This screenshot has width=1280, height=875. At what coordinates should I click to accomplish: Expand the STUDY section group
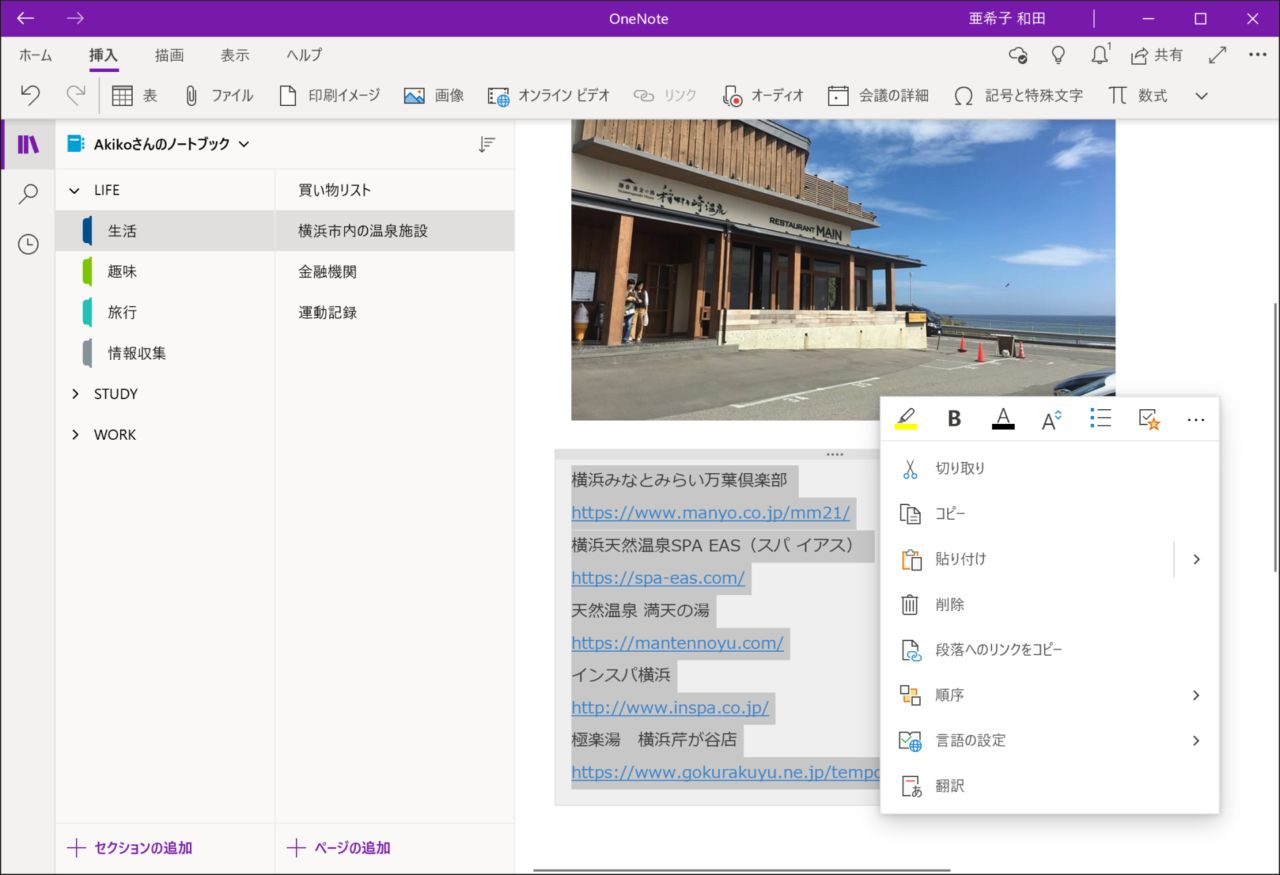(x=75, y=394)
